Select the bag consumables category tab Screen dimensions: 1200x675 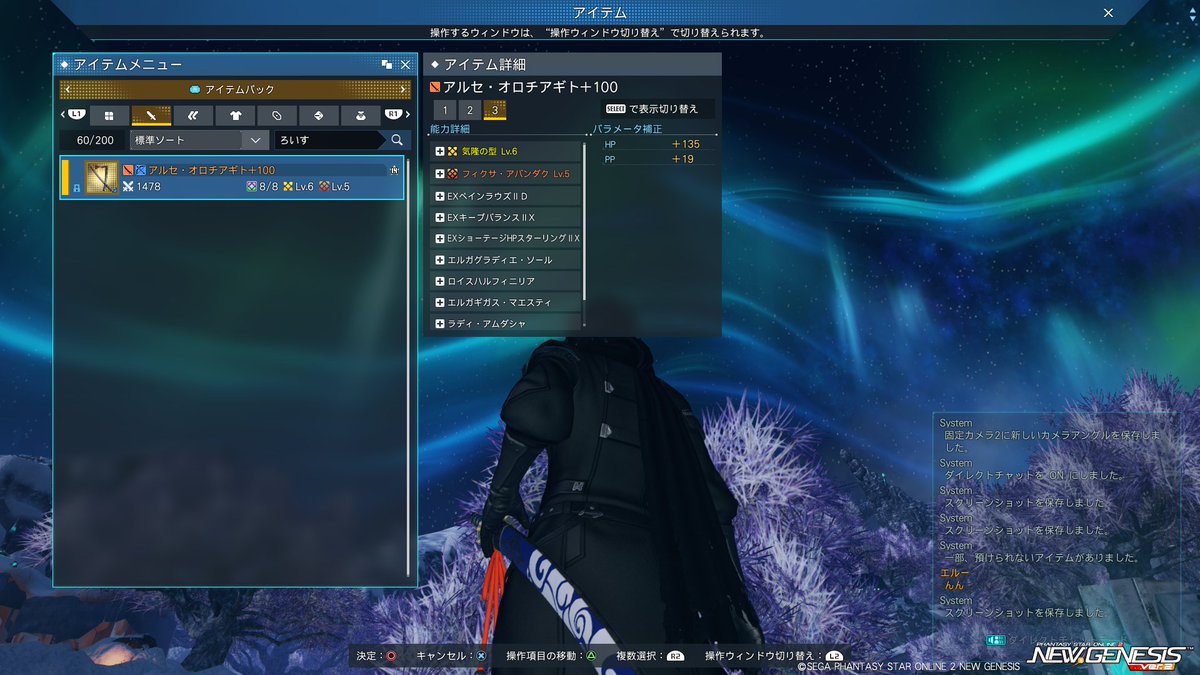coord(361,115)
